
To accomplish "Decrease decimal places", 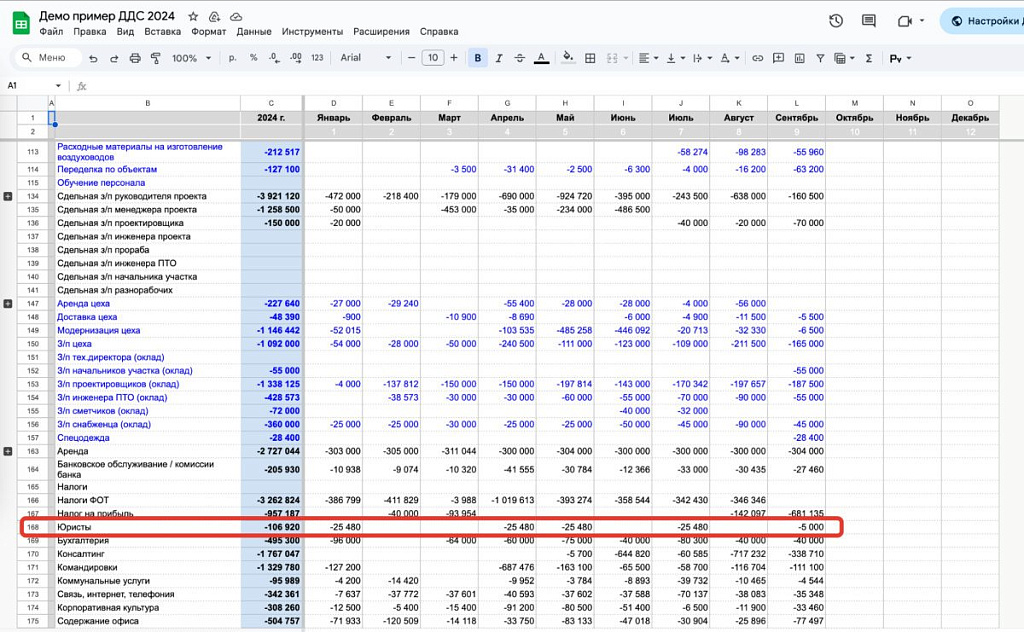I will tap(274, 58).
